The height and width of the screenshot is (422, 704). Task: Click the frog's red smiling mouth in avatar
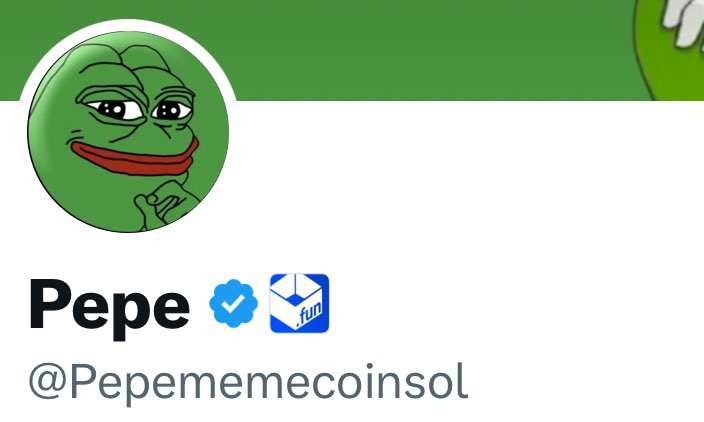point(135,157)
